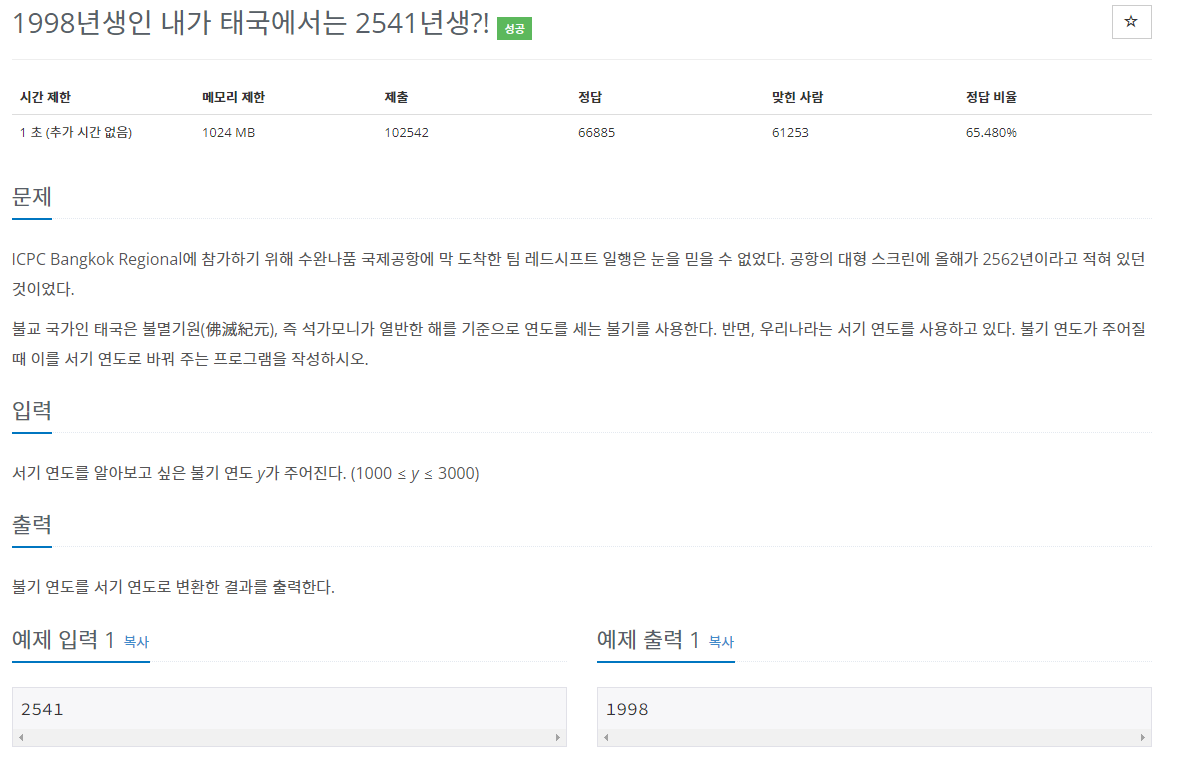This screenshot has height=767, width=1190.
Task: Click right scroll arrow of example output box
Action: [x=1143, y=737]
